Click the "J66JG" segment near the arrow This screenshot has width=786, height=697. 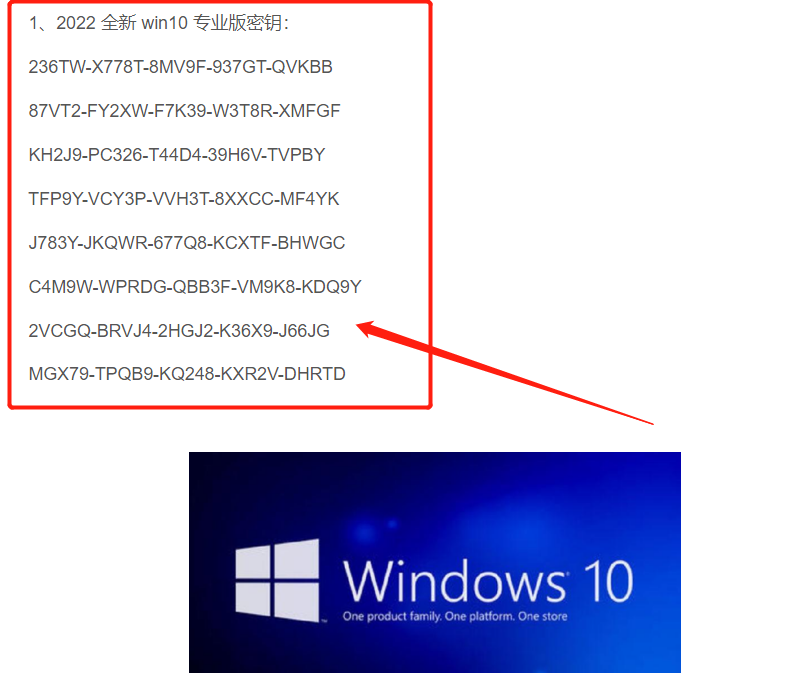tap(304, 331)
